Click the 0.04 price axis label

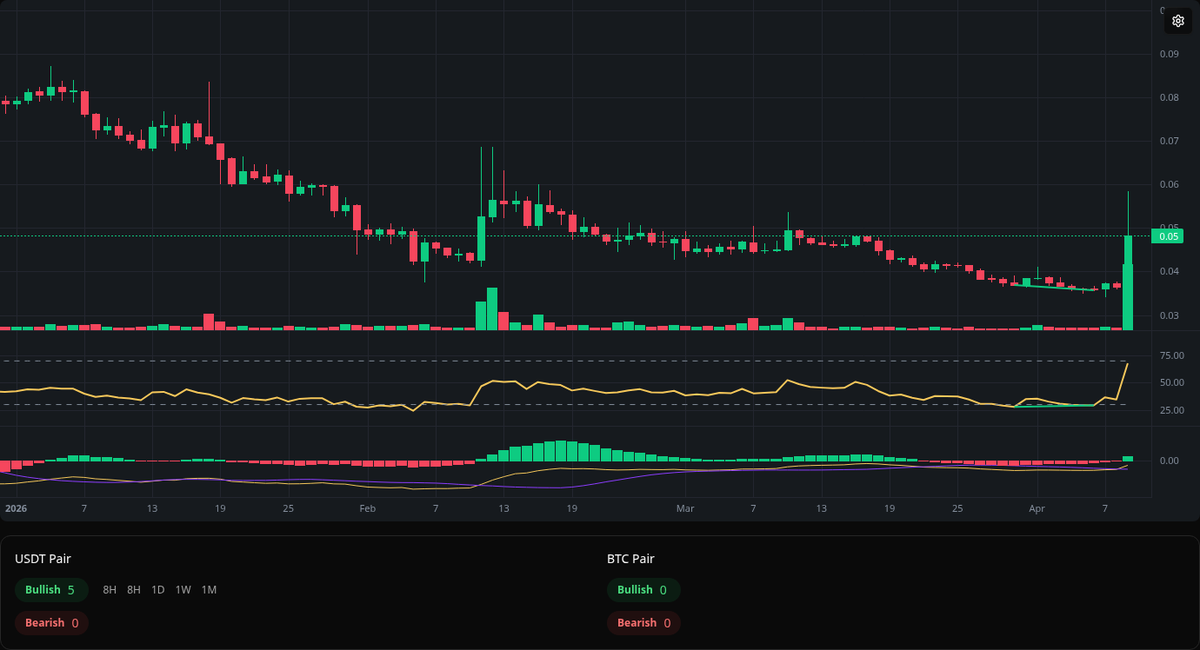(1168, 272)
